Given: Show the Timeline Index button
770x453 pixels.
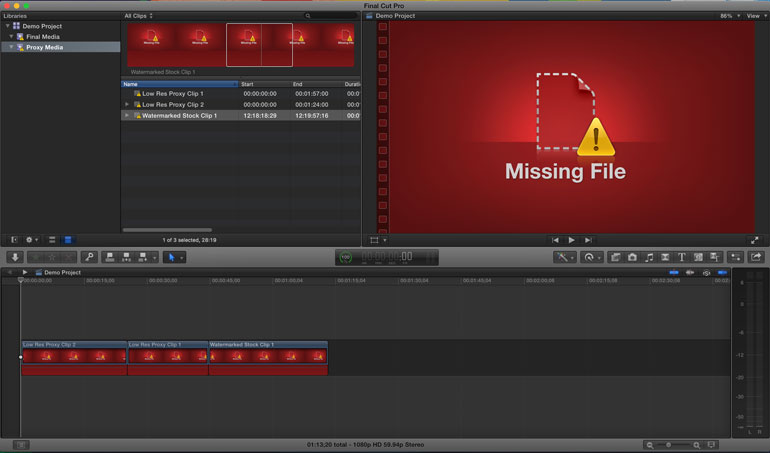Looking at the screenshot, I should [x=21, y=445].
